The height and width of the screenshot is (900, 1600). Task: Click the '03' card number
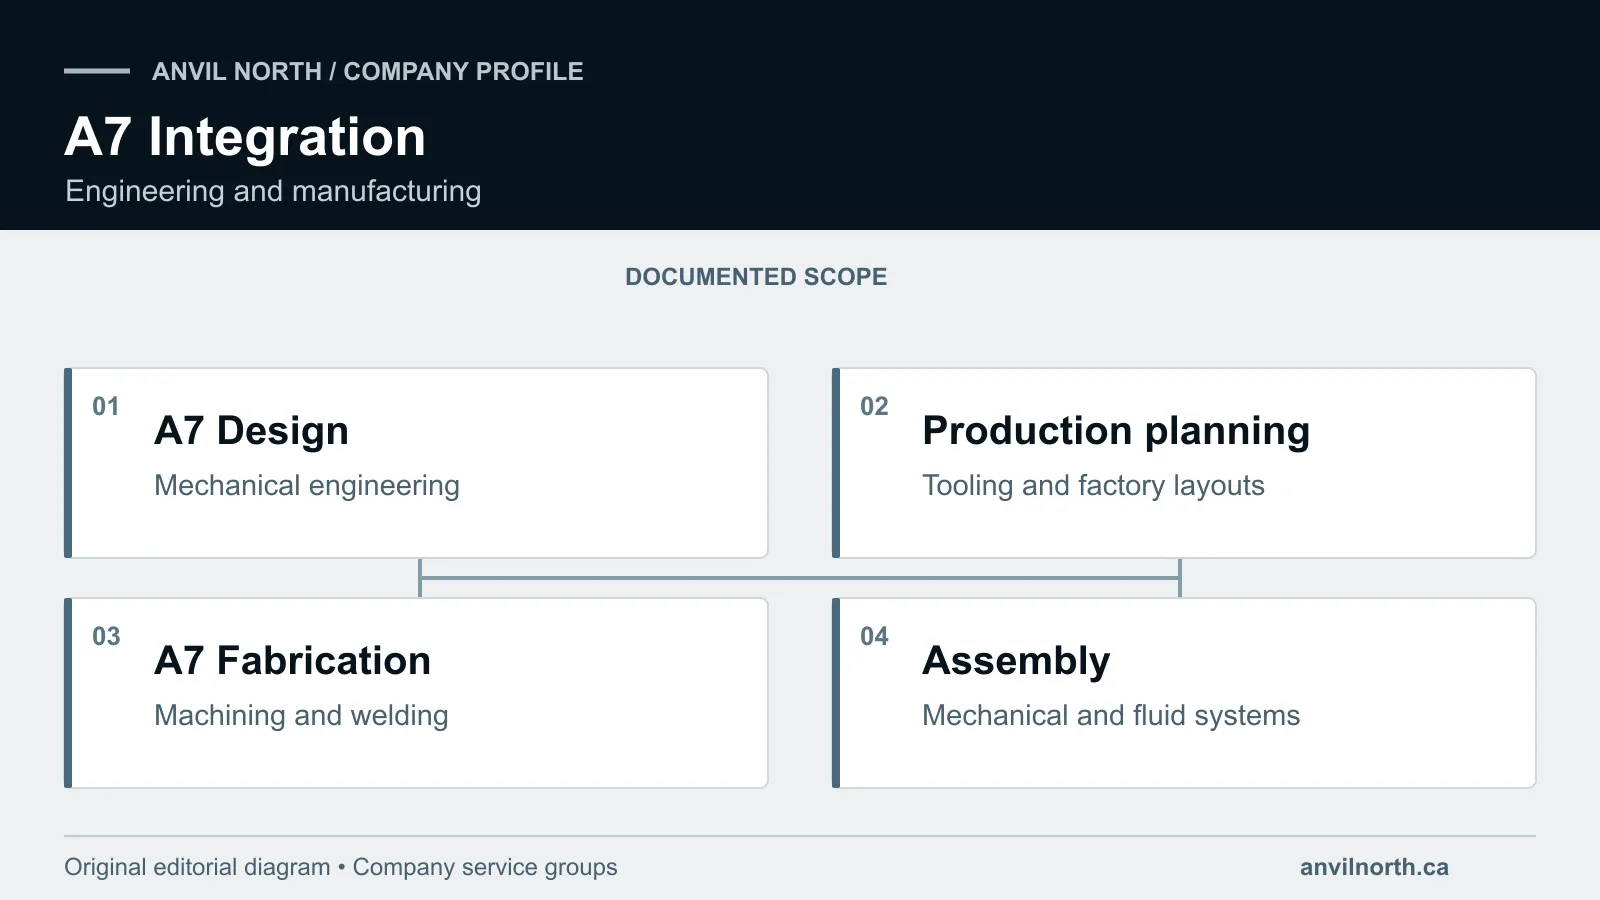[x=106, y=637]
